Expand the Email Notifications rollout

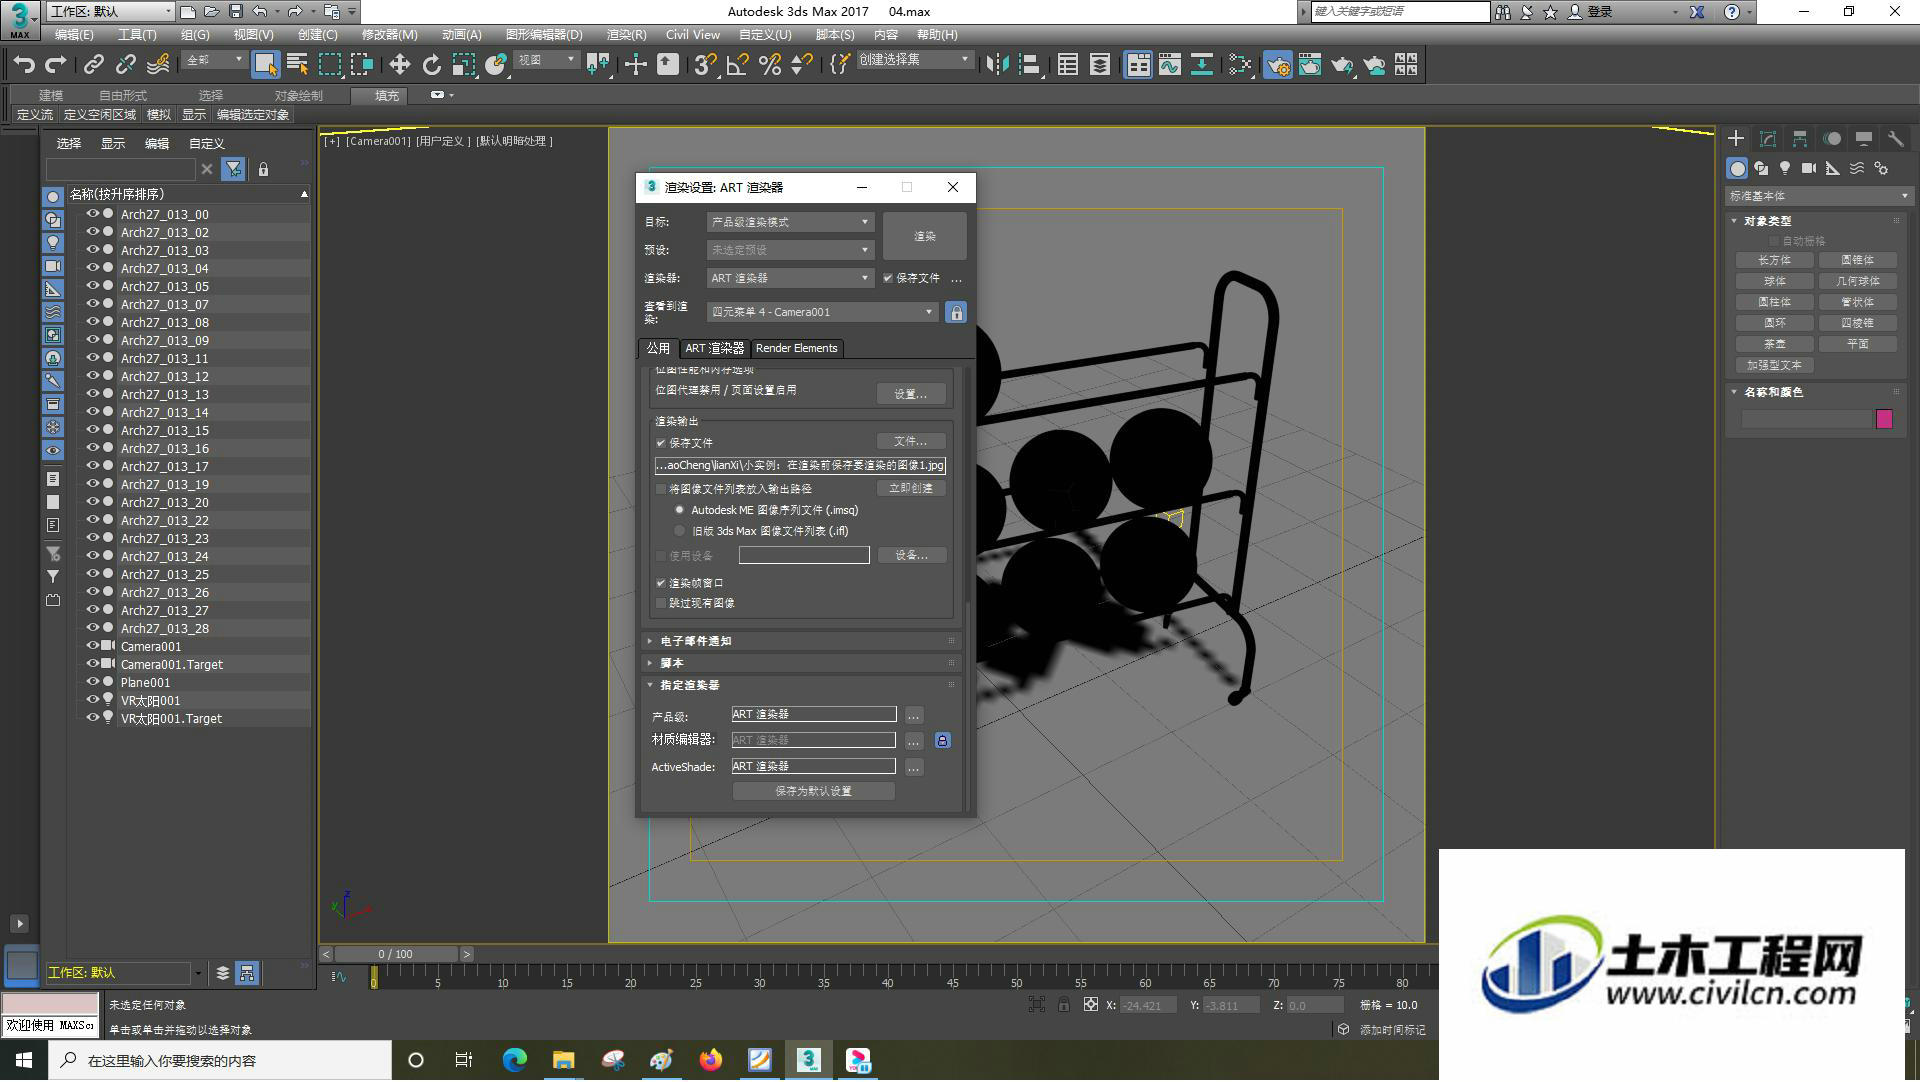coord(800,642)
